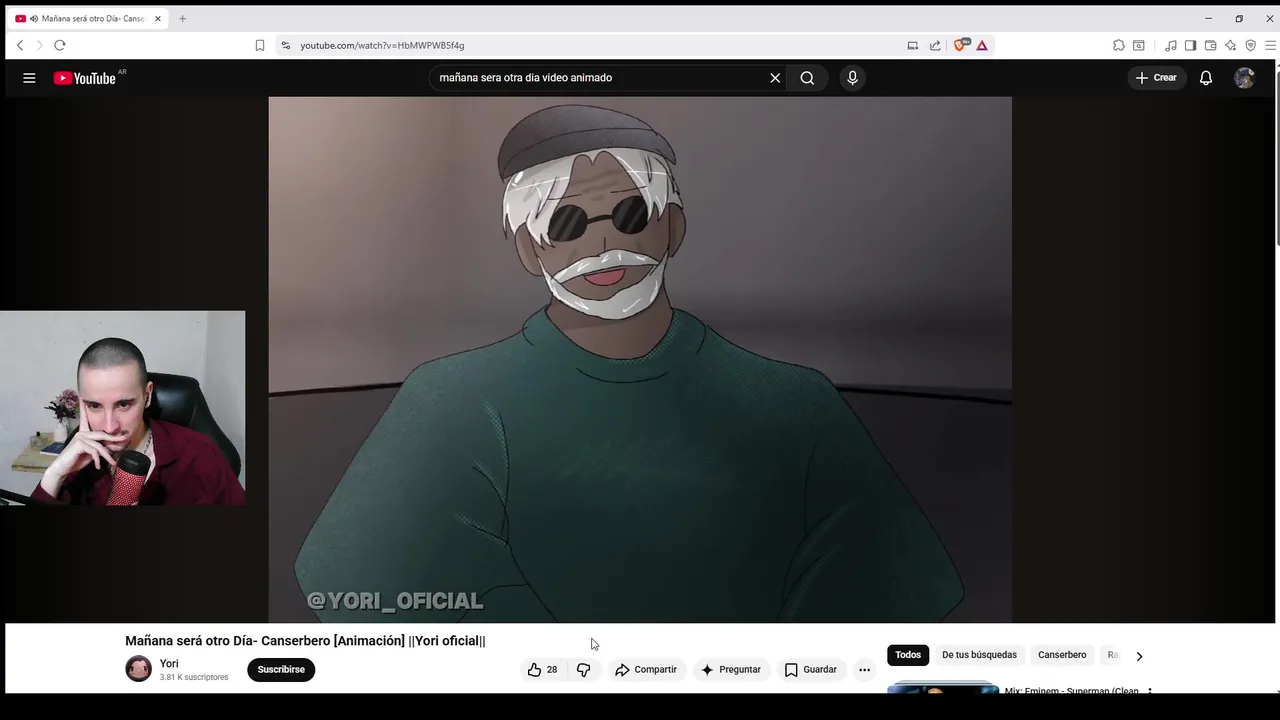This screenshot has height=720, width=1280.
Task: Open the Brave Wallet icon
Action: (1210, 45)
